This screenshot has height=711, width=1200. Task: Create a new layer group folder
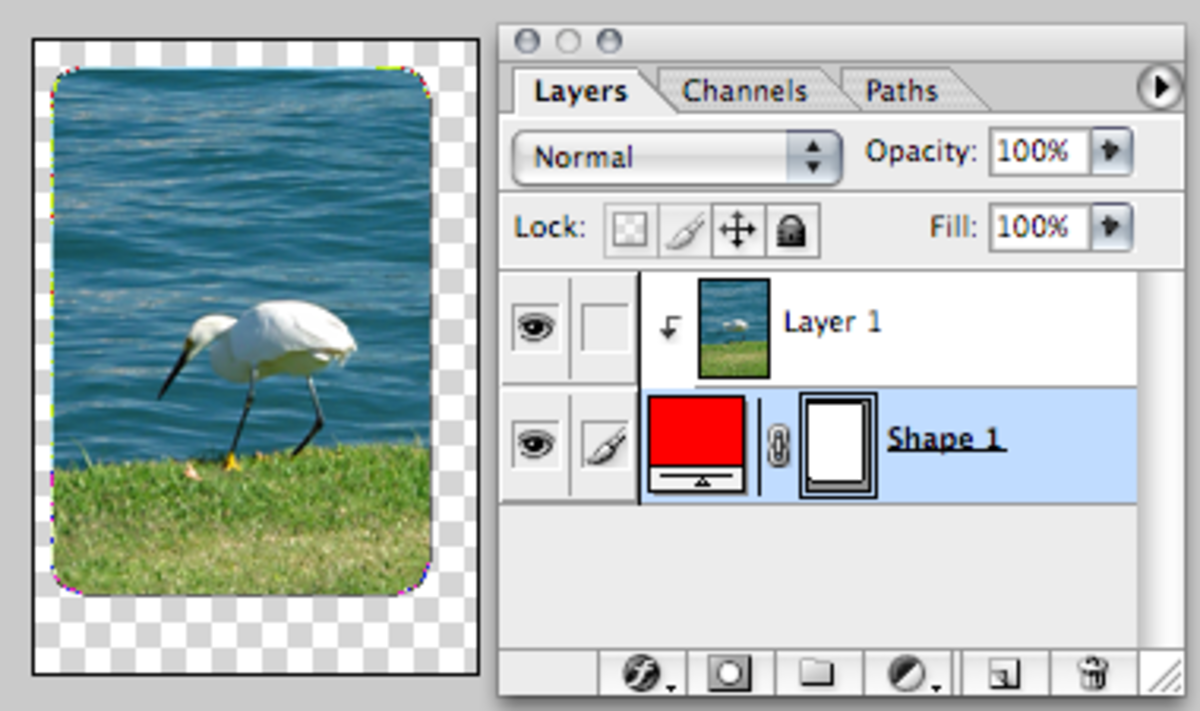(x=817, y=675)
